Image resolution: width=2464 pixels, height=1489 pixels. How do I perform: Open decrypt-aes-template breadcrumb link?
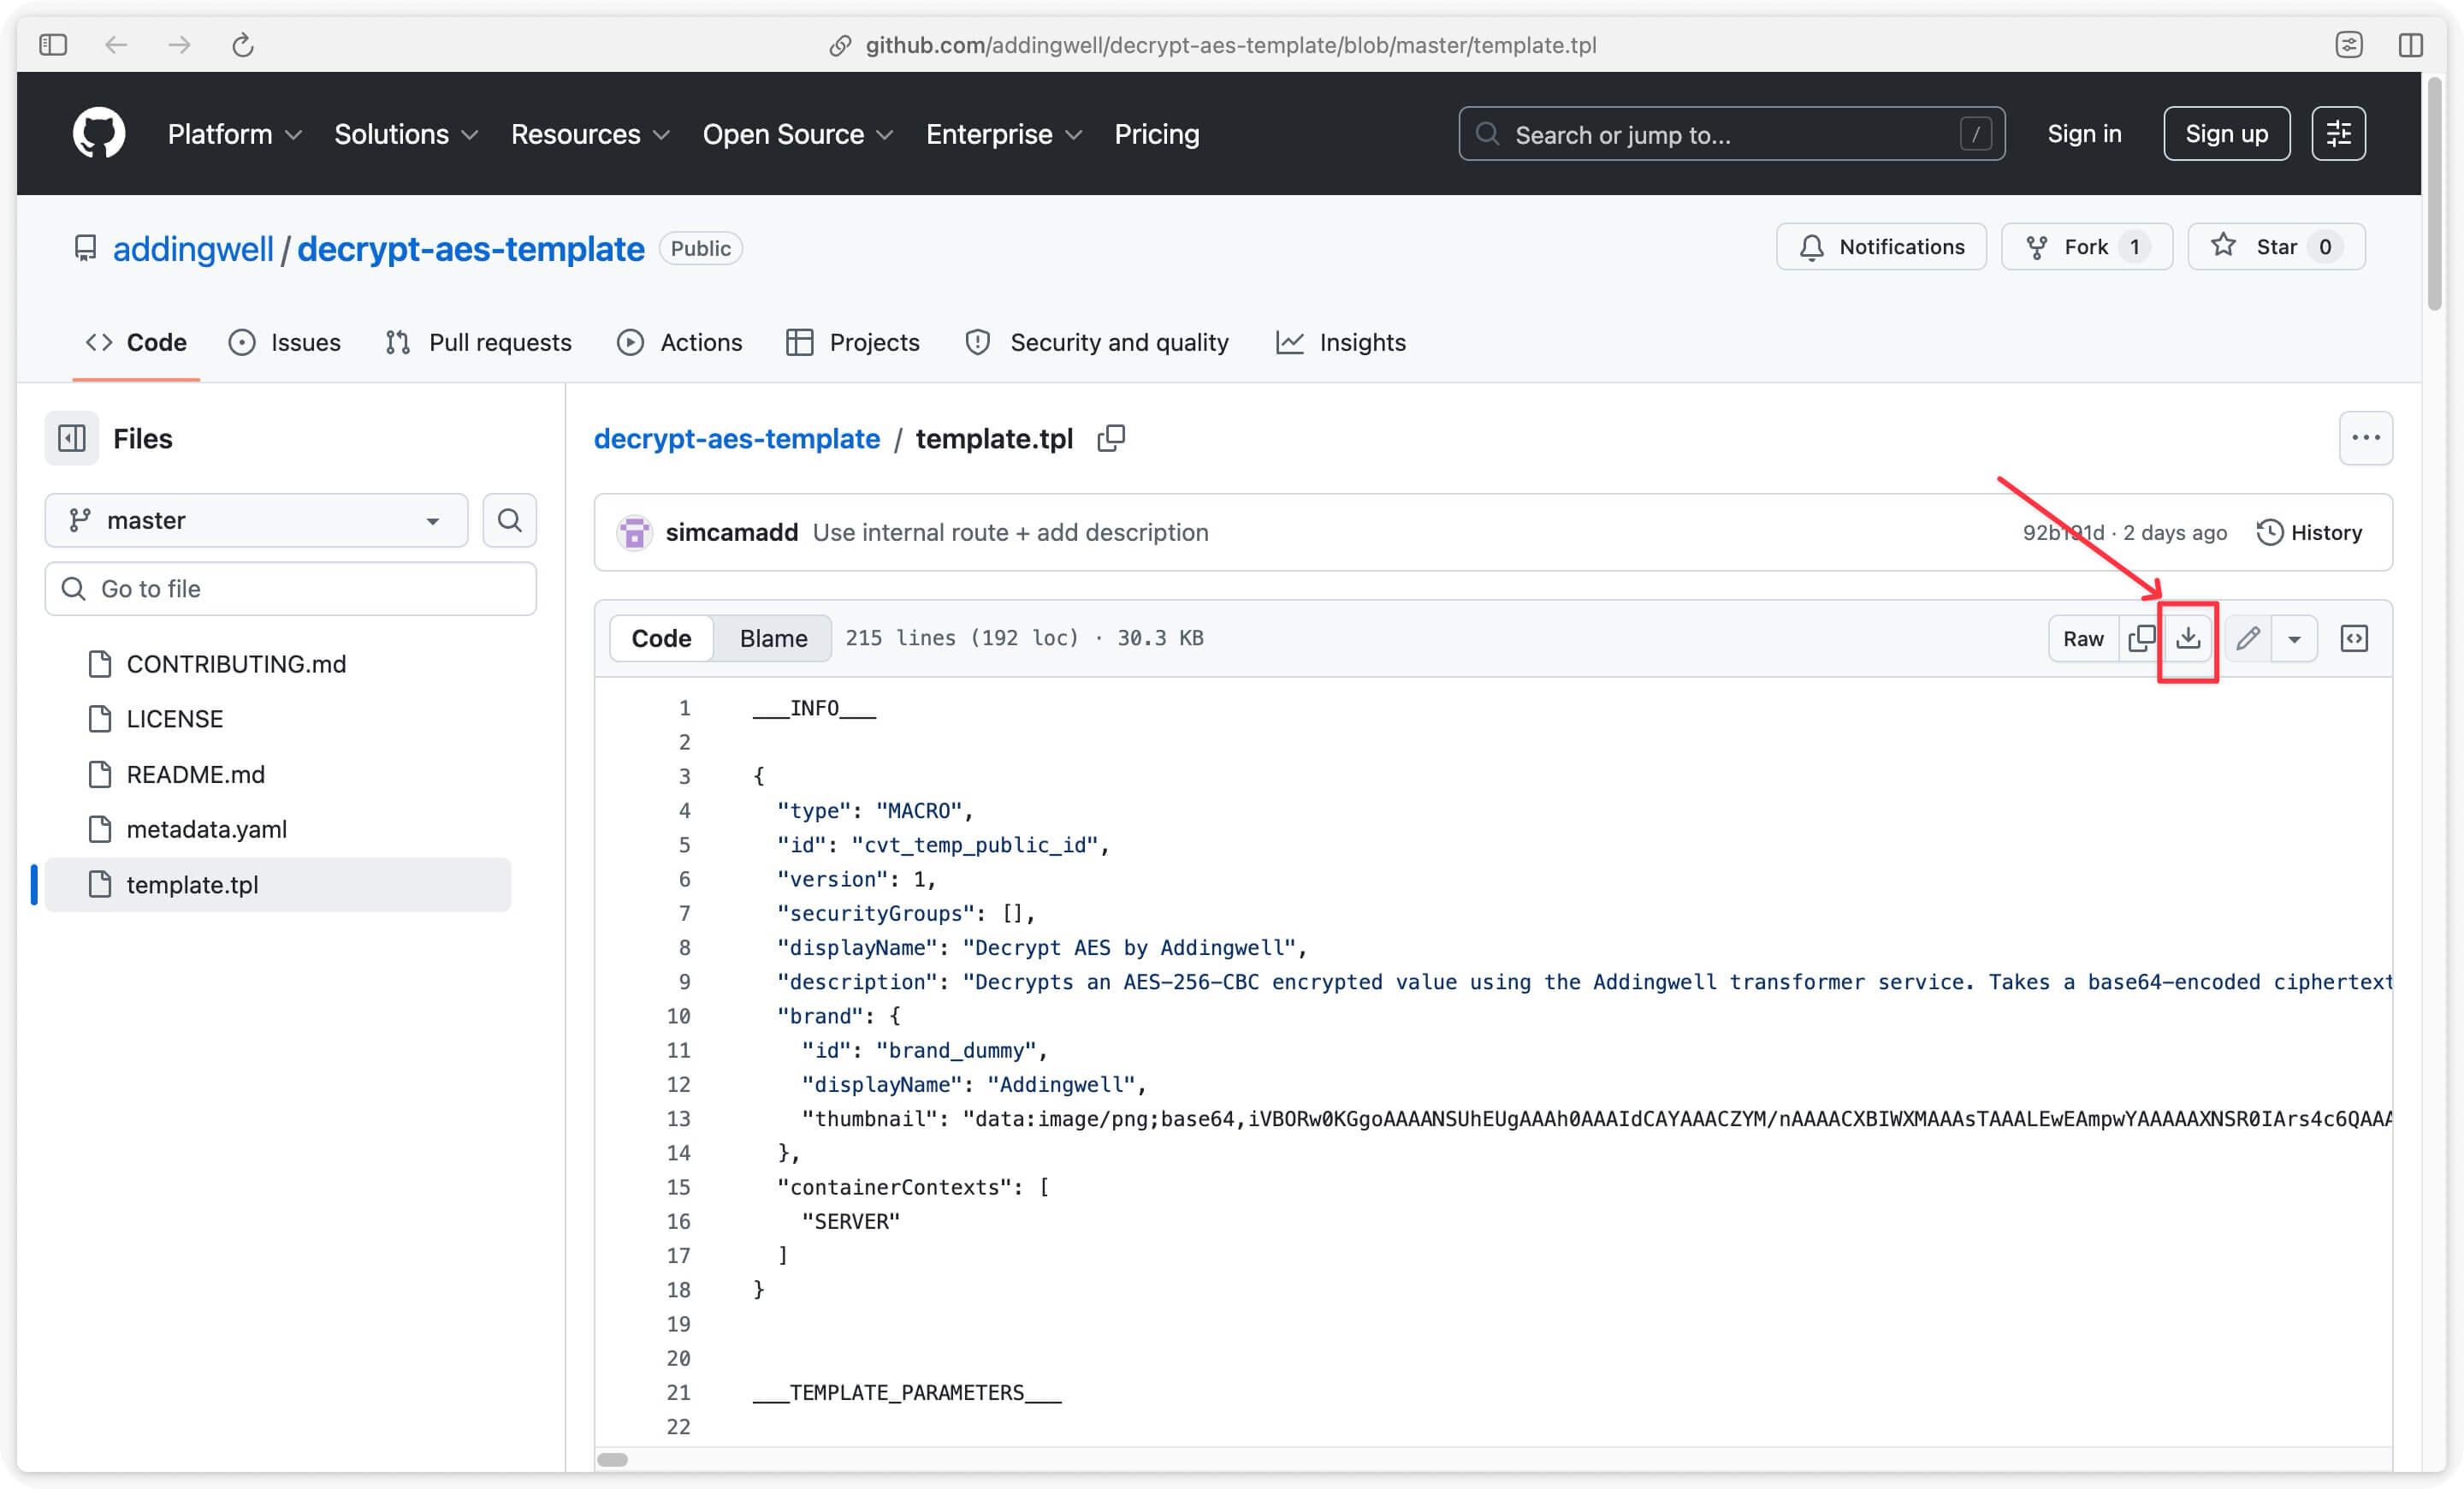(737, 438)
